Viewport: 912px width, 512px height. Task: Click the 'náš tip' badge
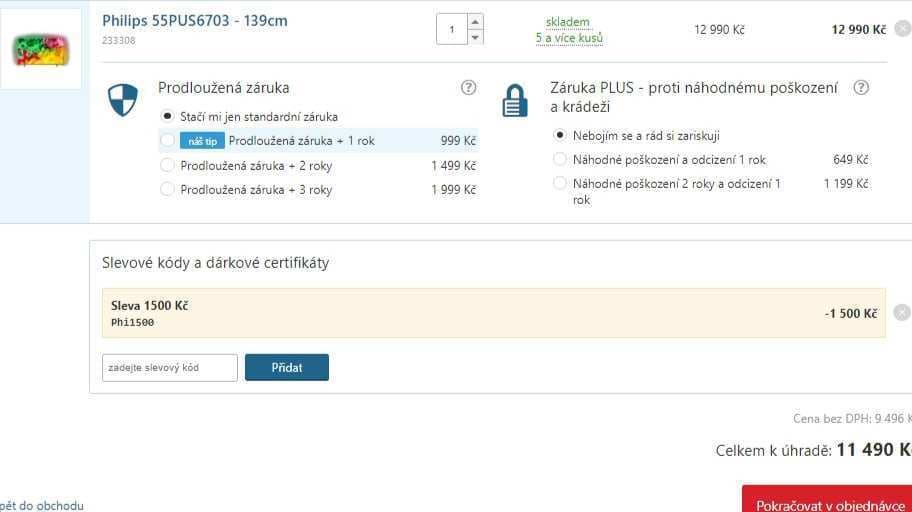(x=202, y=141)
